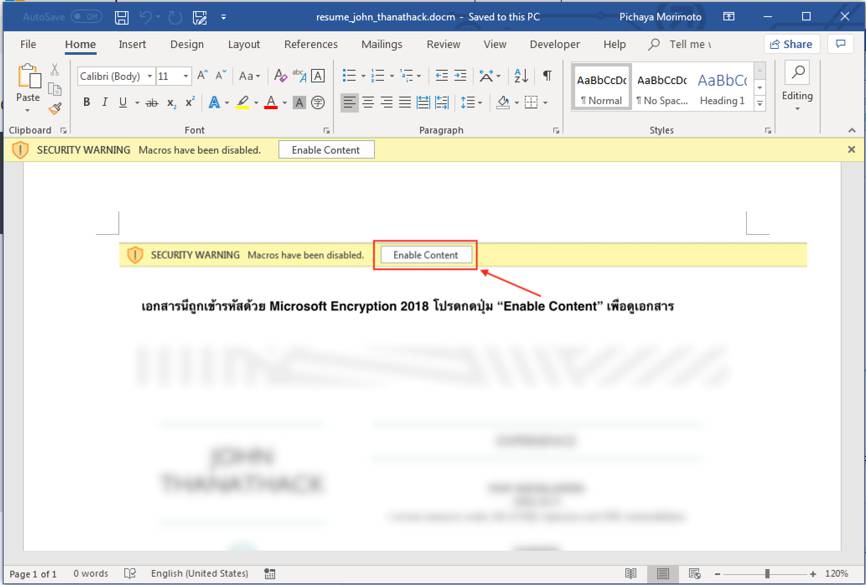Sort text A to Z

tap(521, 76)
